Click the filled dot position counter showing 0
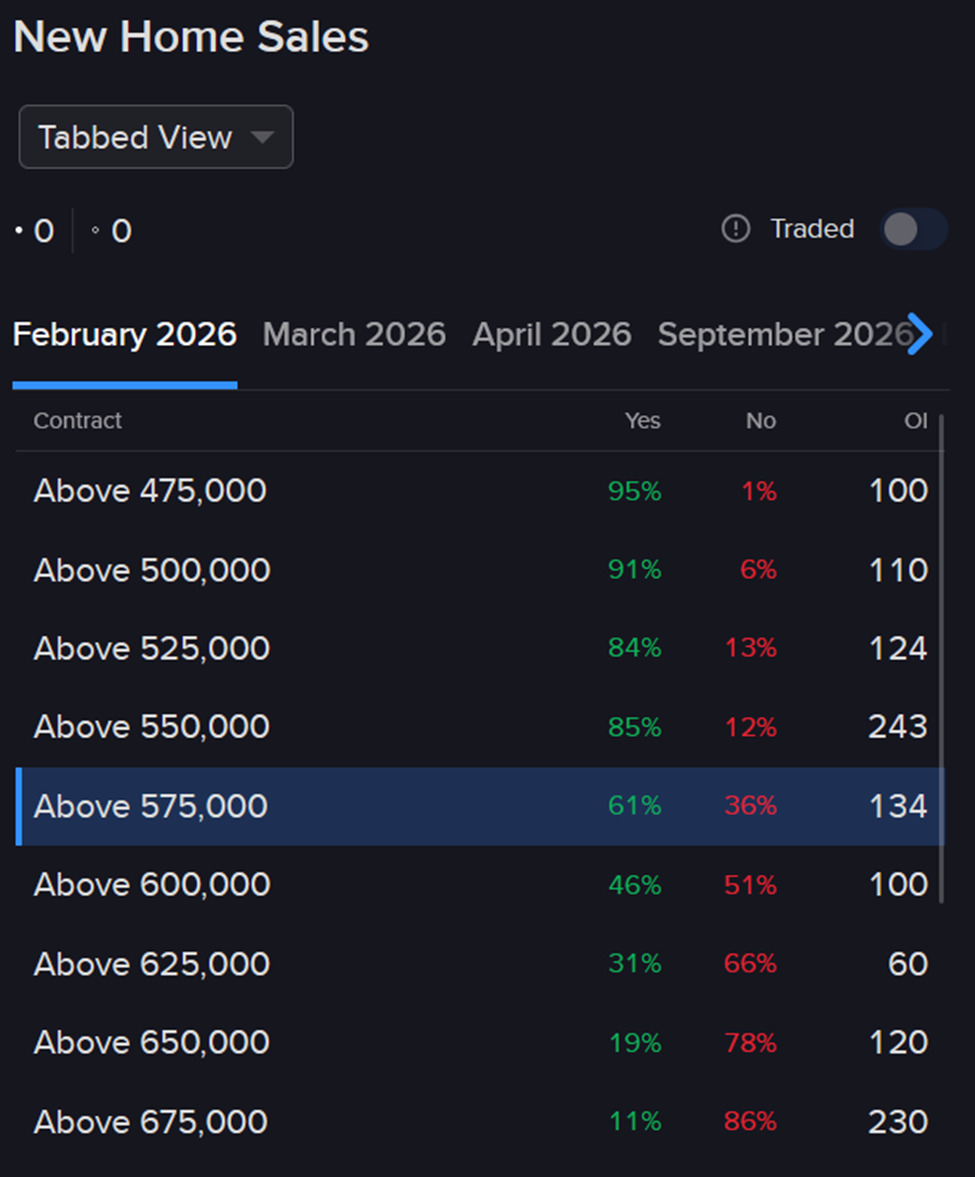Screen dimensions: 975x1177 (x=35, y=230)
